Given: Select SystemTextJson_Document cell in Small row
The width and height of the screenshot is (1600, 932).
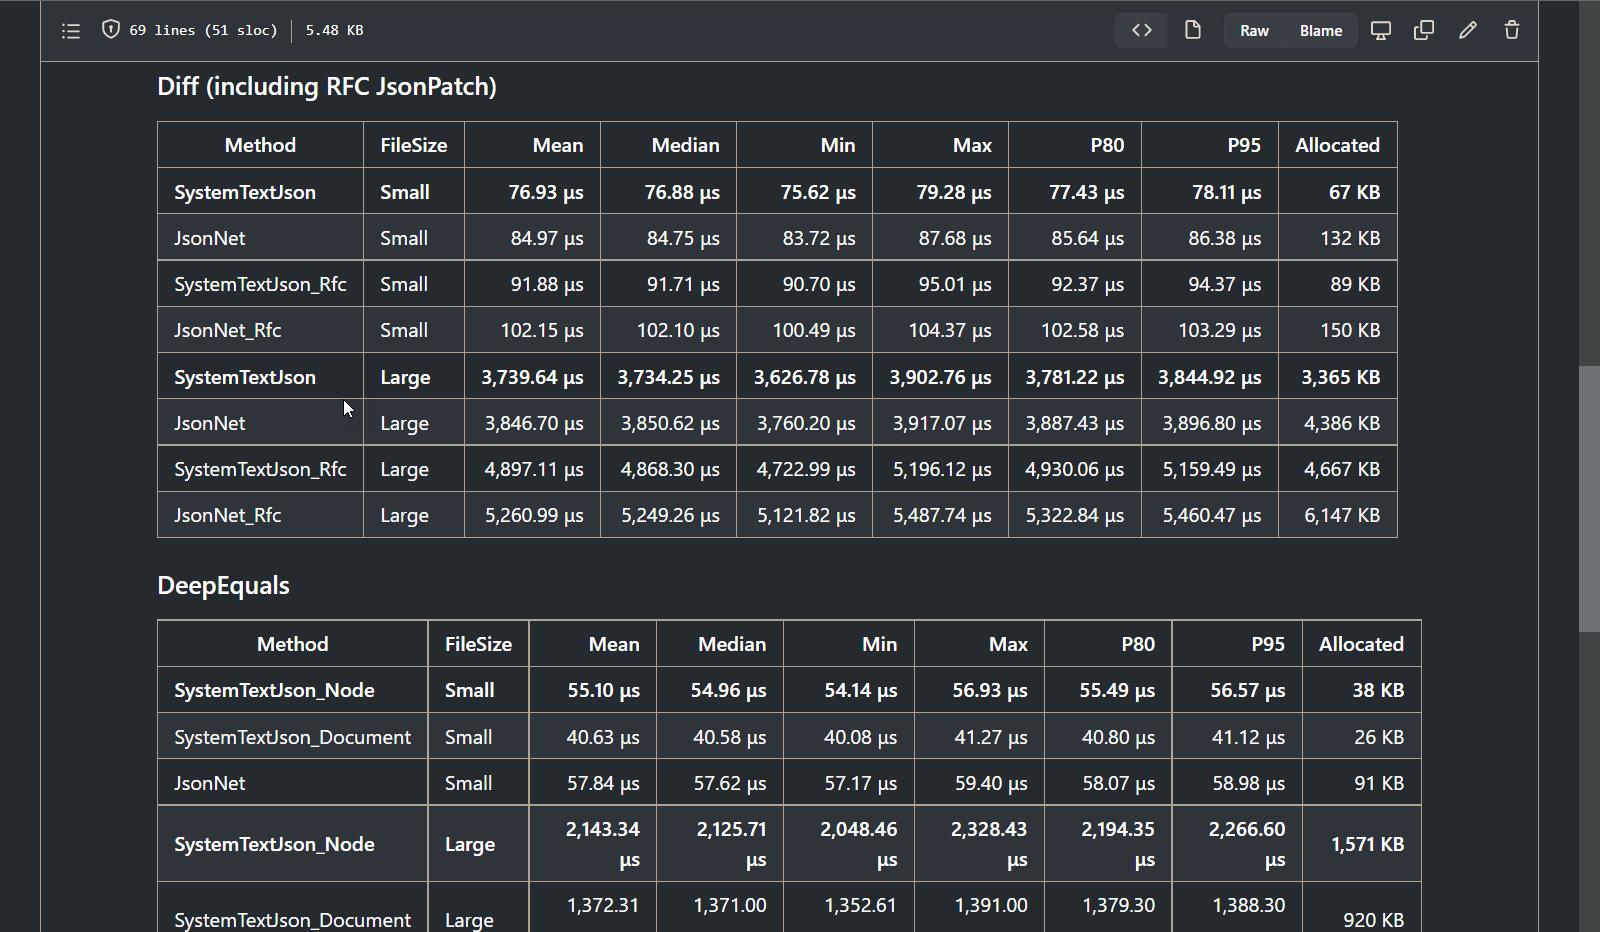Looking at the screenshot, I should (x=292, y=738).
